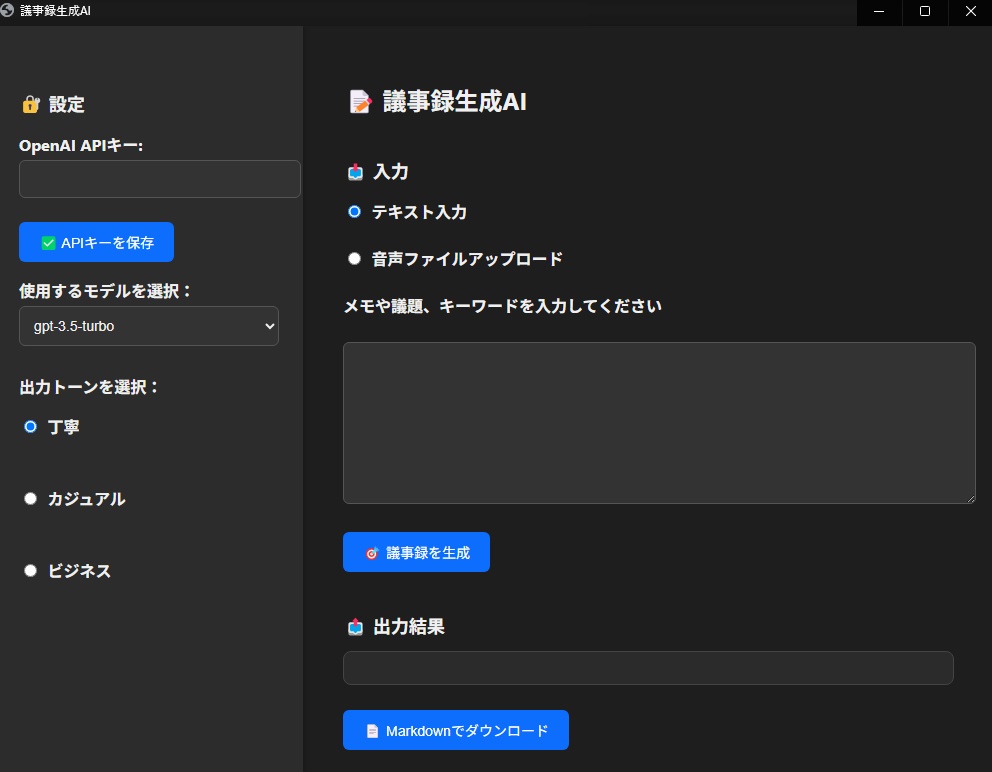Click the inbox icon next to 入力
992x772 pixels.
pos(355,172)
